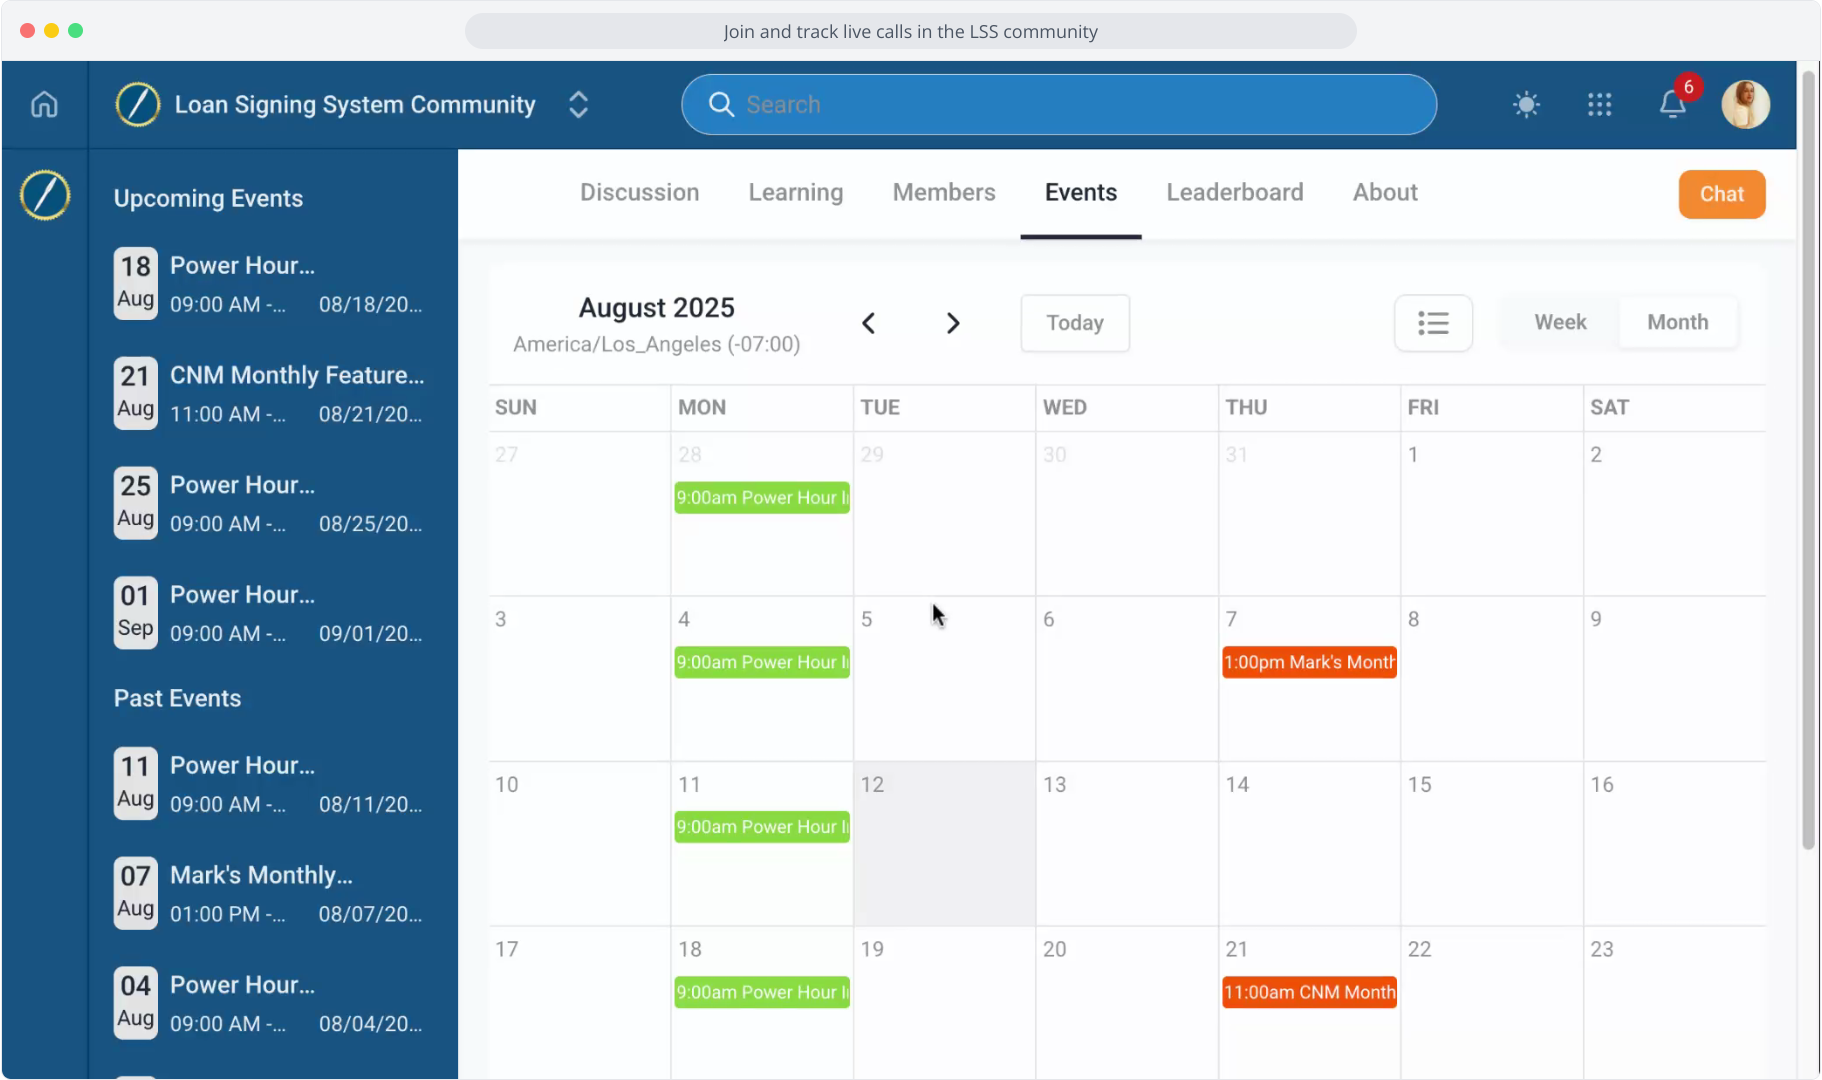Go to previous month arrow
The height and width of the screenshot is (1080, 1822).
click(869, 323)
